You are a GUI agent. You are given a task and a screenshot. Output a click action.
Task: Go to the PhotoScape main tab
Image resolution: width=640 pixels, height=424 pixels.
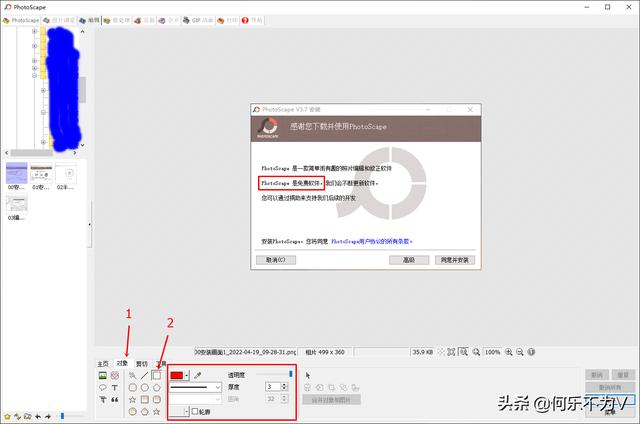point(21,20)
